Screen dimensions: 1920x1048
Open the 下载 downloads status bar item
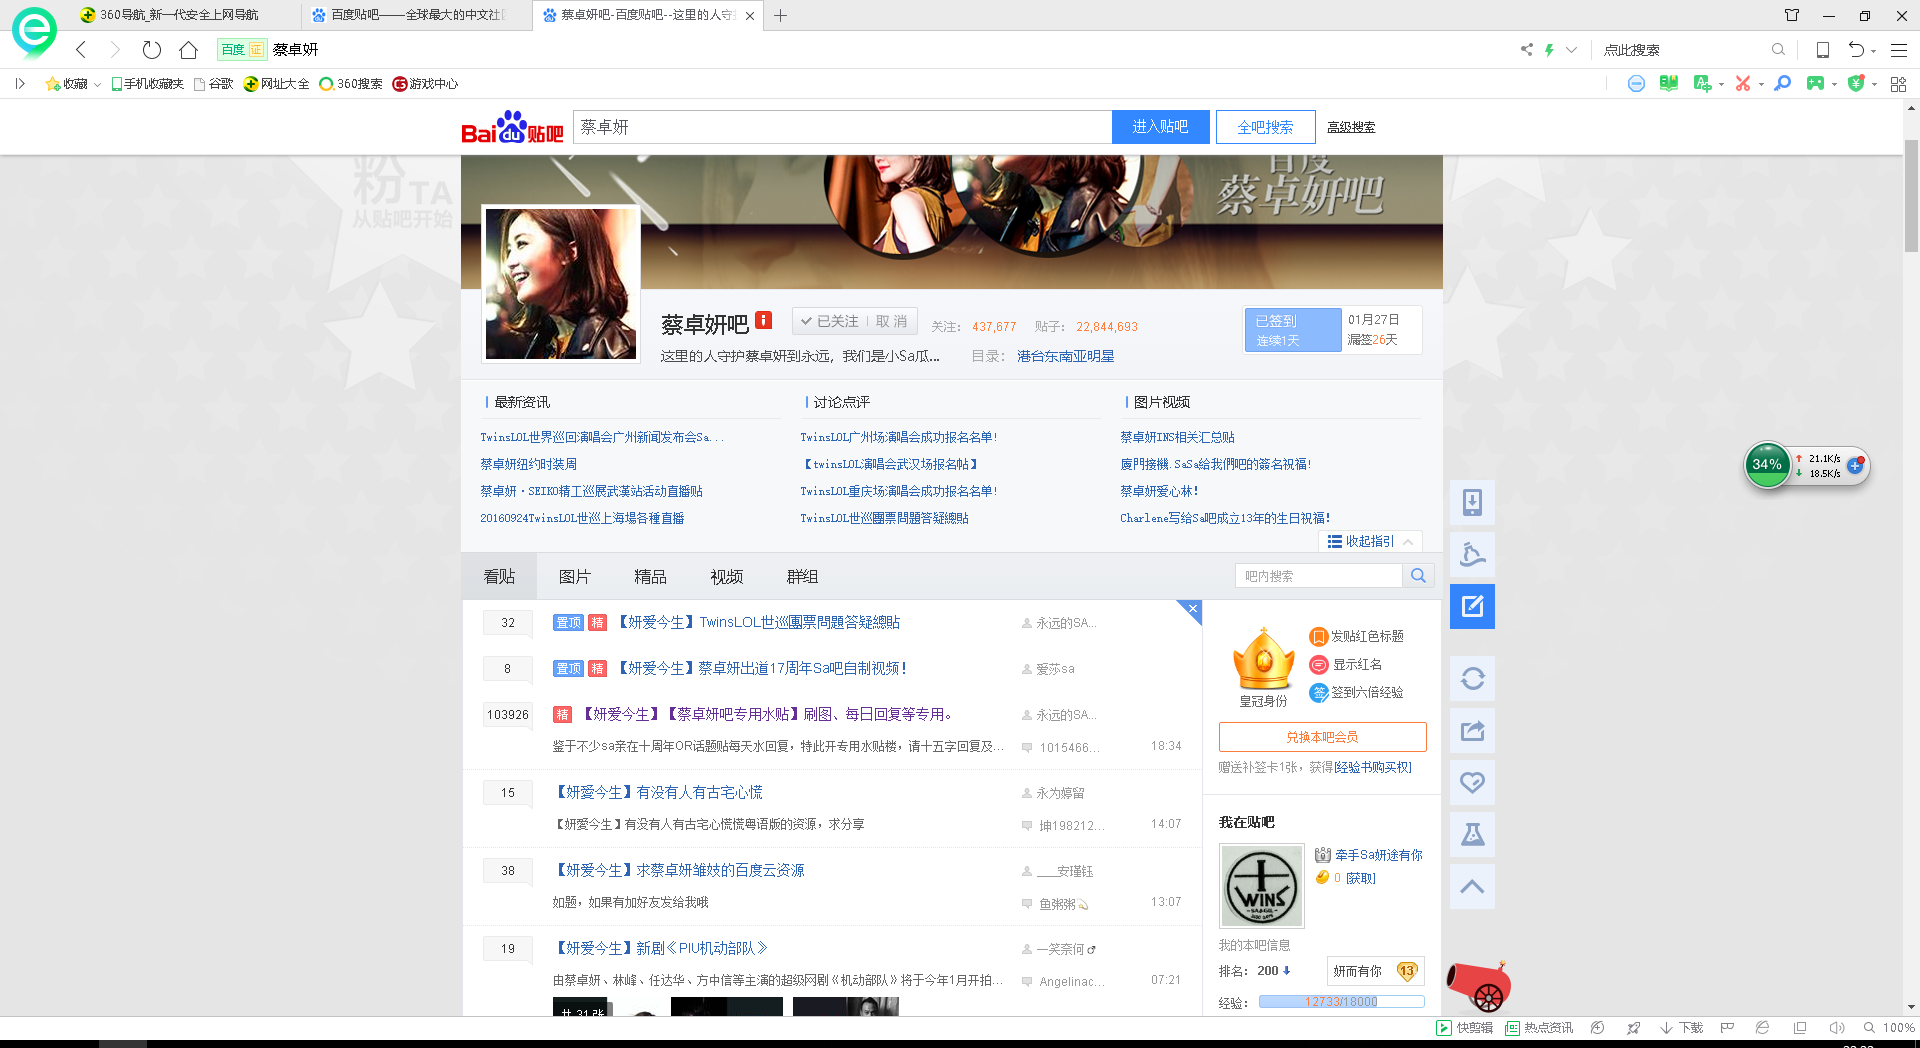tap(1682, 1028)
